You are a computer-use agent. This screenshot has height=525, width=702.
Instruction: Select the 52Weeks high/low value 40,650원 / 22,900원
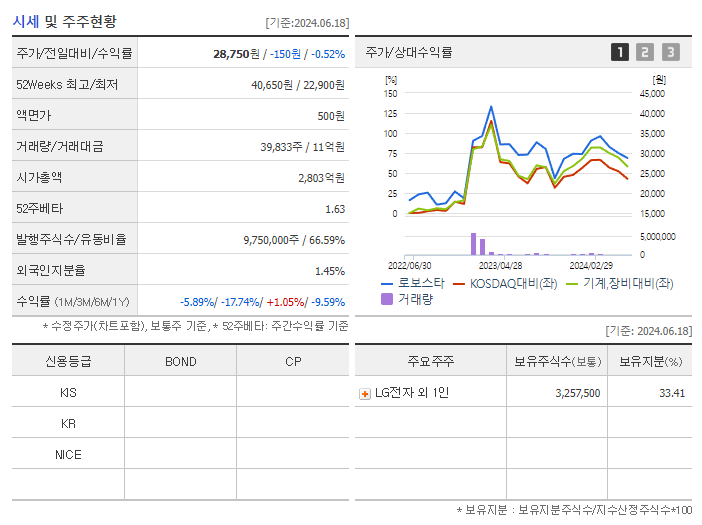(x=298, y=85)
